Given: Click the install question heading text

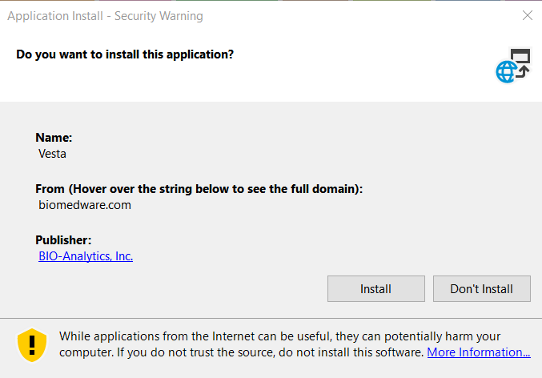Looking at the screenshot, I should [125, 55].
